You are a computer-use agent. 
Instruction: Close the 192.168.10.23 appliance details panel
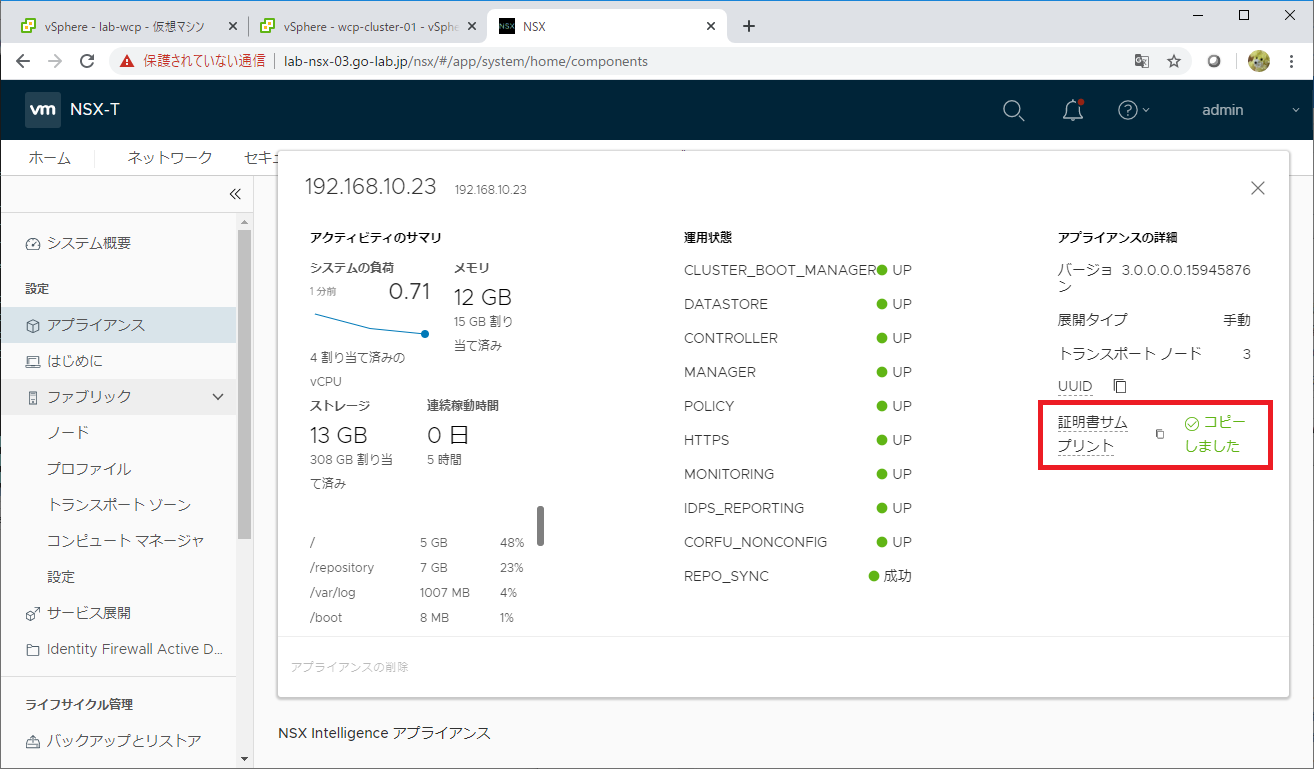[1258, 188]
